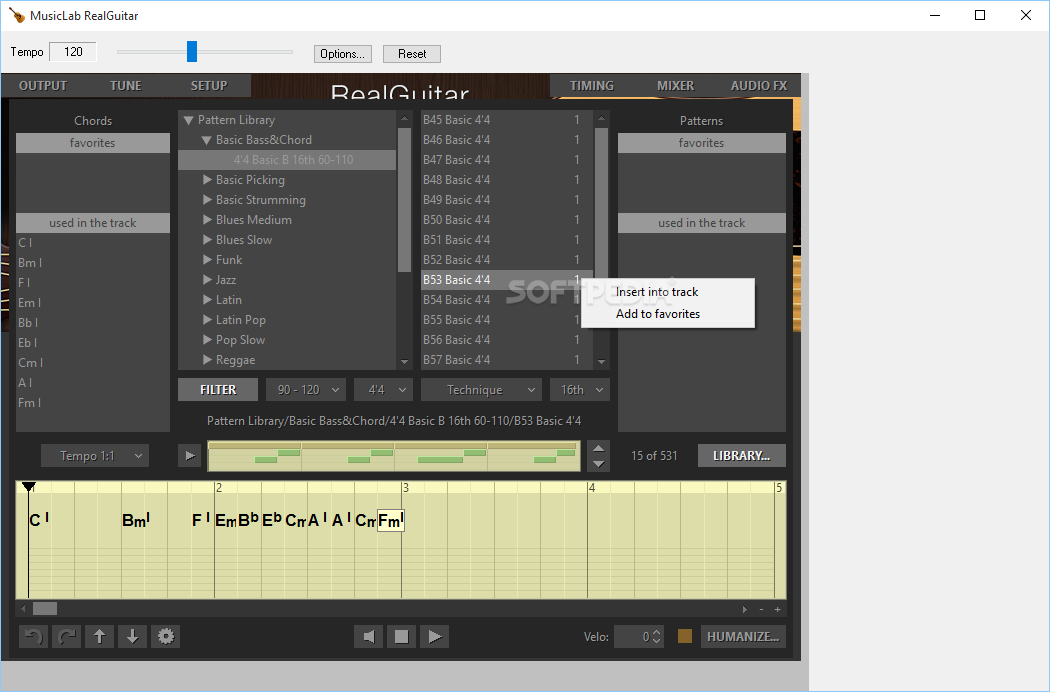Preview the selected pattern with play icon
Screen dimensions: 1050x692
190,456
